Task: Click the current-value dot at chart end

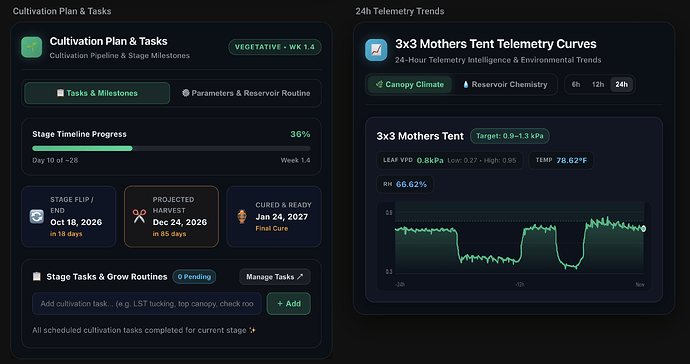Action: [x=643, y=228]
